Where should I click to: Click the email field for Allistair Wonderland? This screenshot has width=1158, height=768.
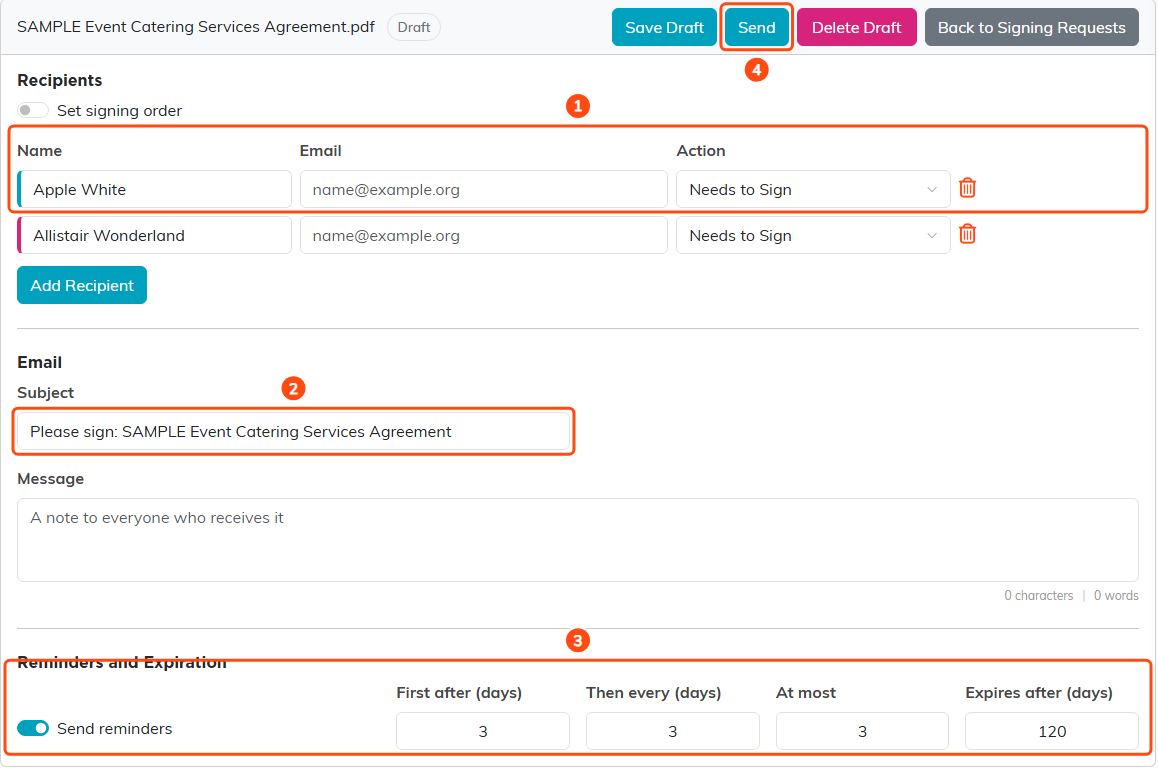(x=484, y=236)
